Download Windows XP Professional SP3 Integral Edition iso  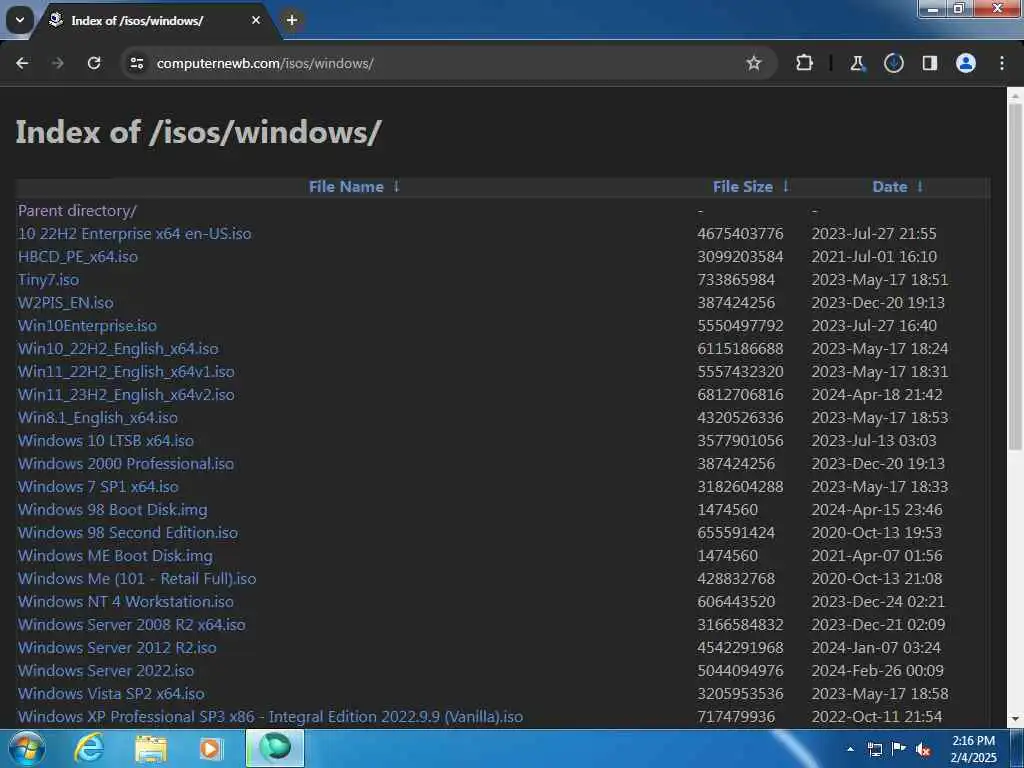(270, 716)
